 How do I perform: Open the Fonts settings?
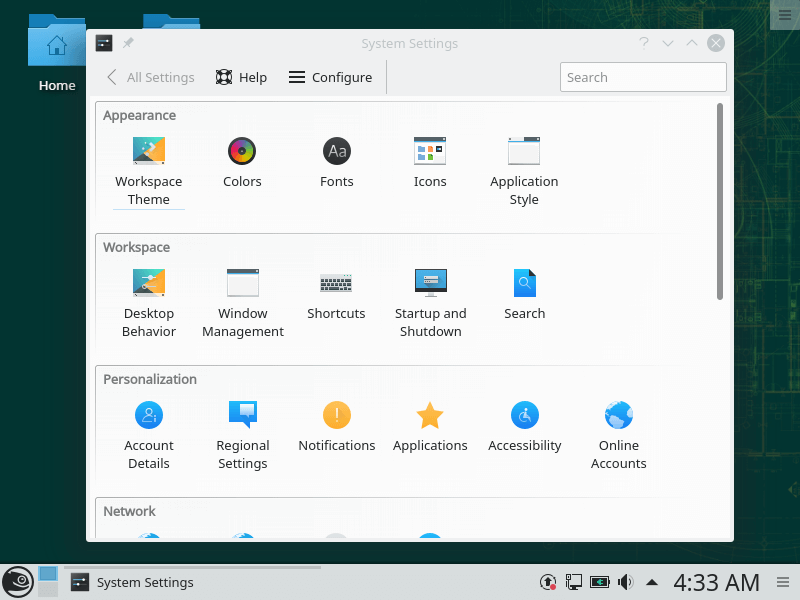[x=336, y=152]
